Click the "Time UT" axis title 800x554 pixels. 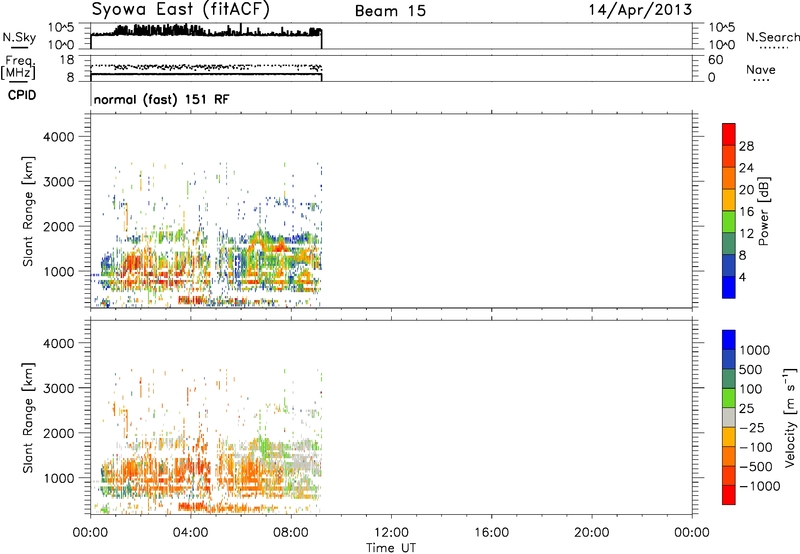coord(391,548)
